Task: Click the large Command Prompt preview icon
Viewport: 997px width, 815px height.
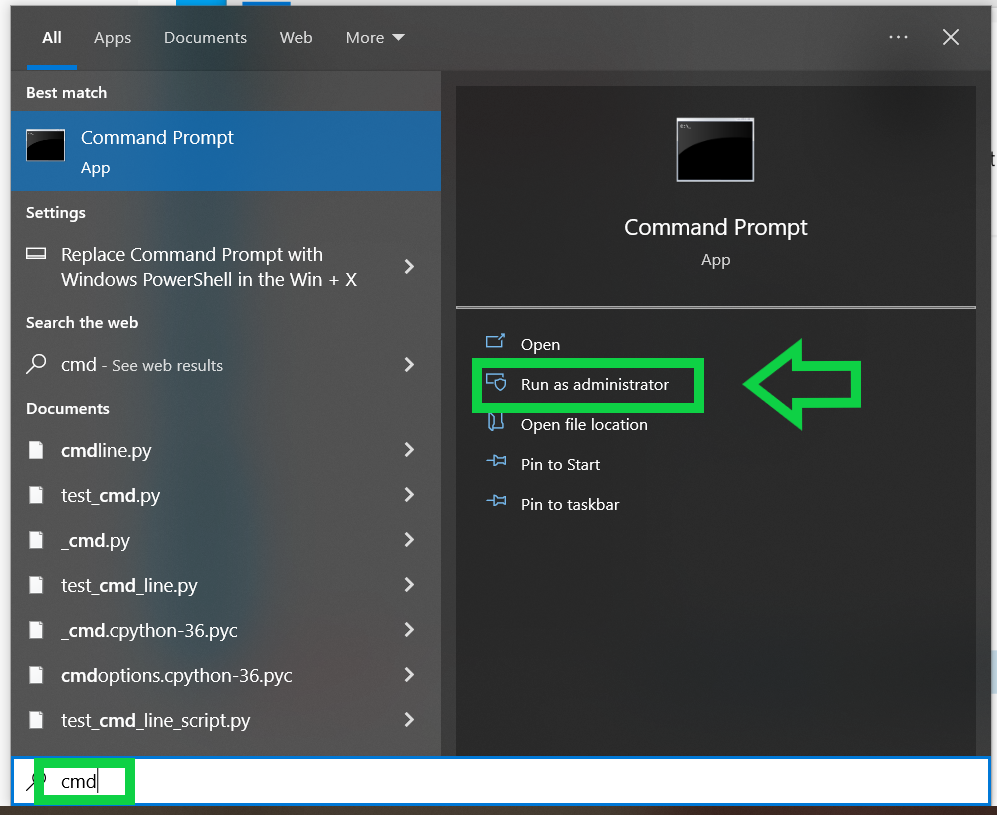Action: pos(715,150)
